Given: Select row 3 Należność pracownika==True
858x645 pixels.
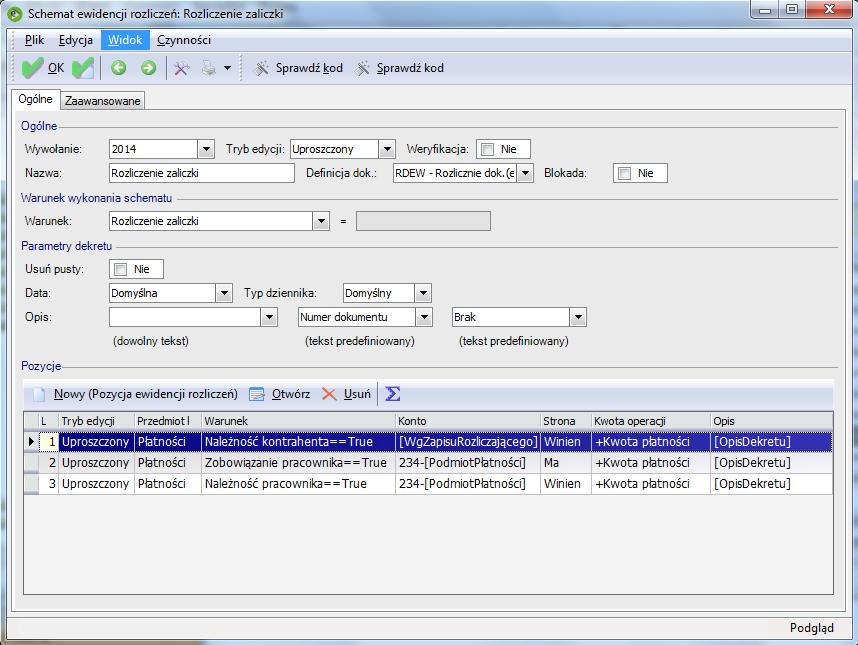Looking at the screenshot, I should (428, 484).
